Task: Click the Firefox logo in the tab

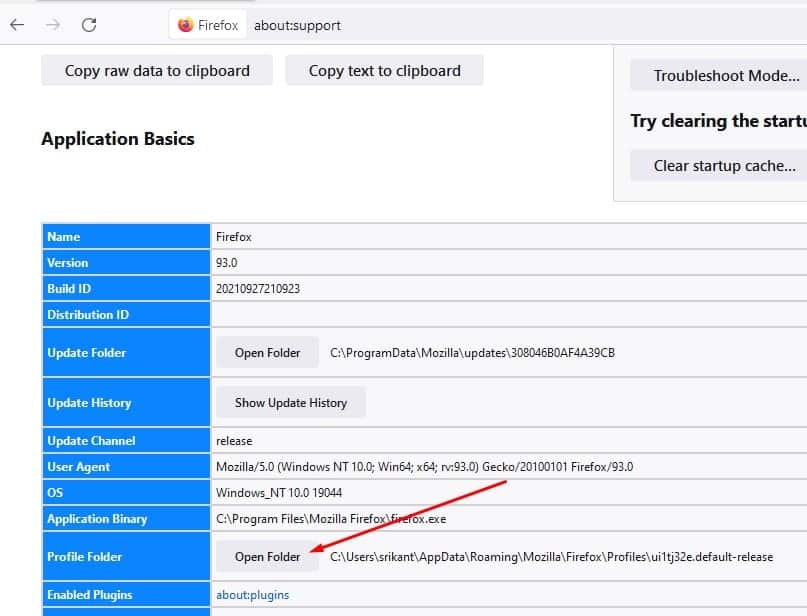Action: pyautogui.click(x=183, y=24)
